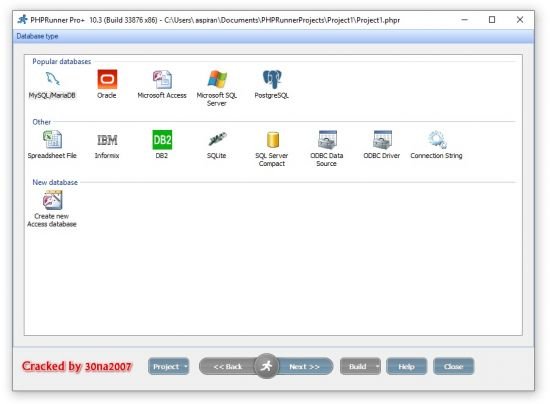
Task: Choose the Oracle database icon
Action: (107, 79)
